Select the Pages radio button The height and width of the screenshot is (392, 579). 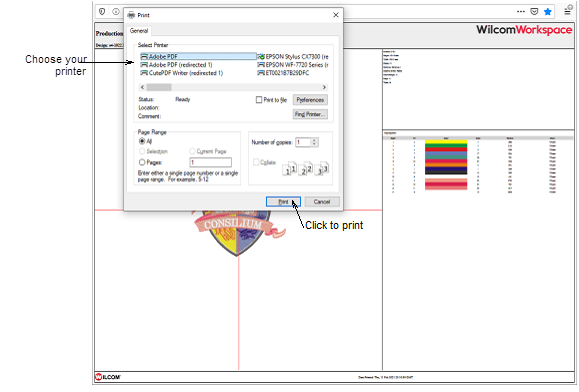click(x=142, y=162)
